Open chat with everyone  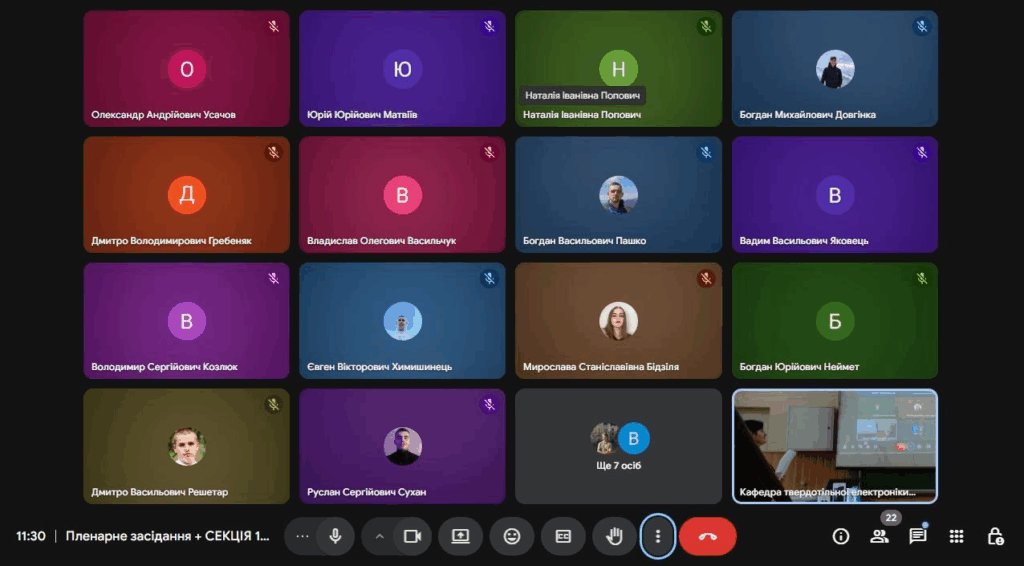(917, 536)
